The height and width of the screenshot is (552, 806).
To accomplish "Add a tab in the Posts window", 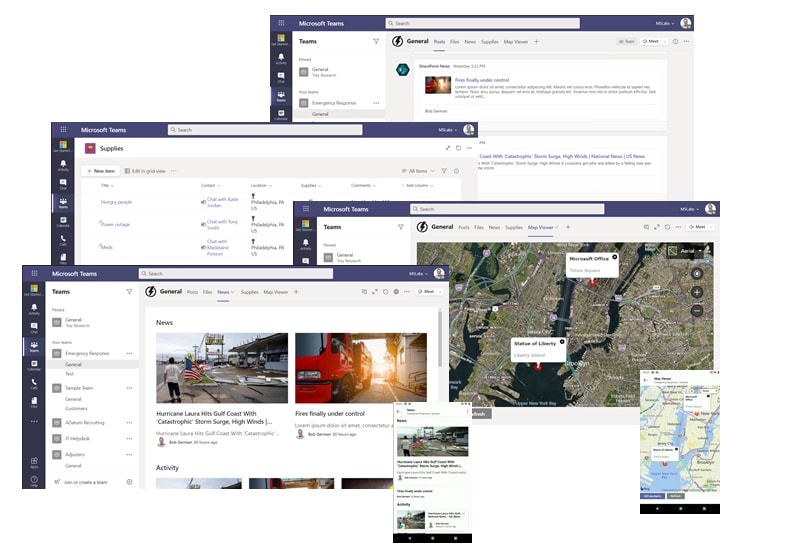I will click(x=536, y=41).
